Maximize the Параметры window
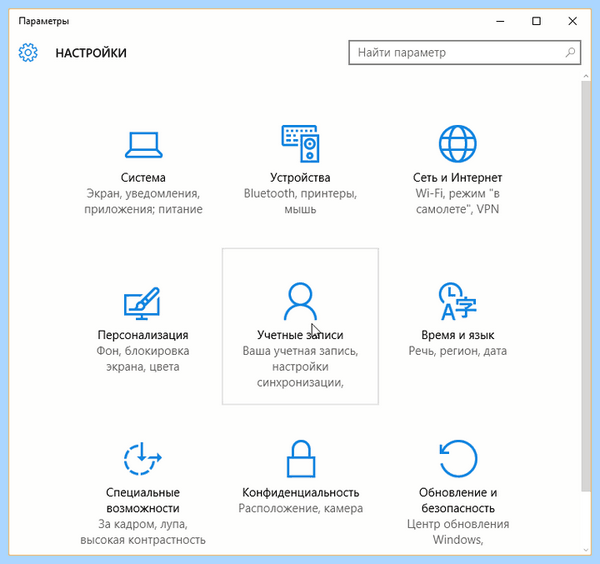 (x=536, y=21)
